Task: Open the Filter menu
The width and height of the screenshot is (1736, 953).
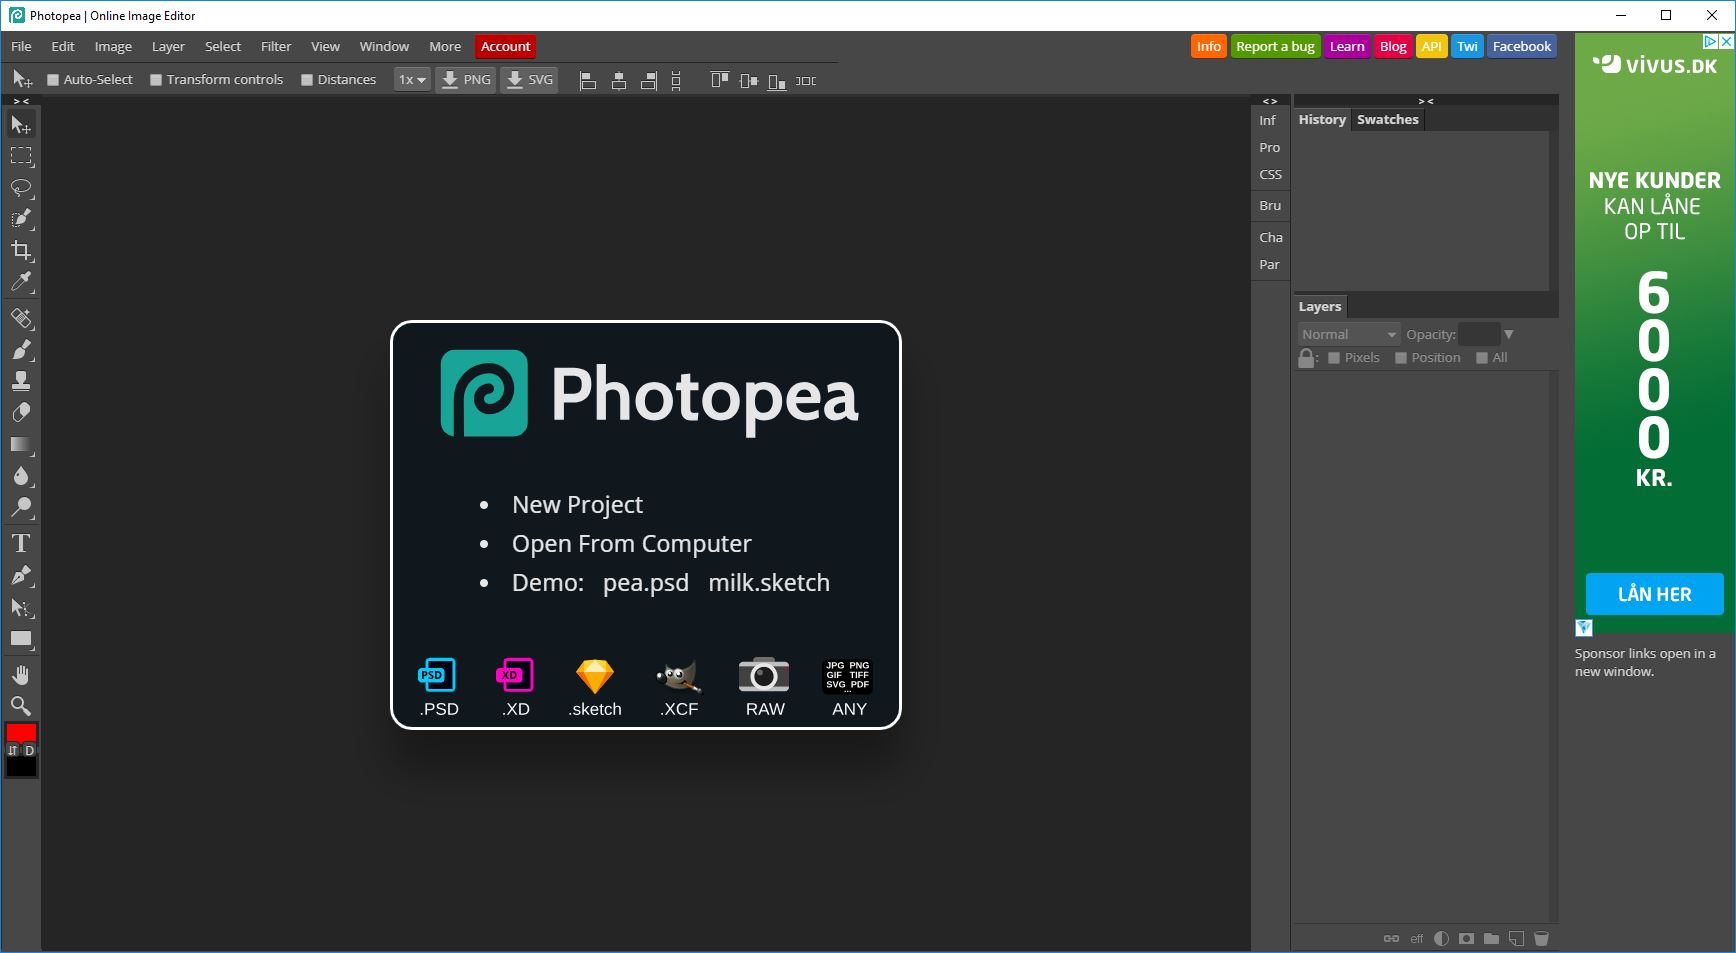Action: [x=276, y=46]
